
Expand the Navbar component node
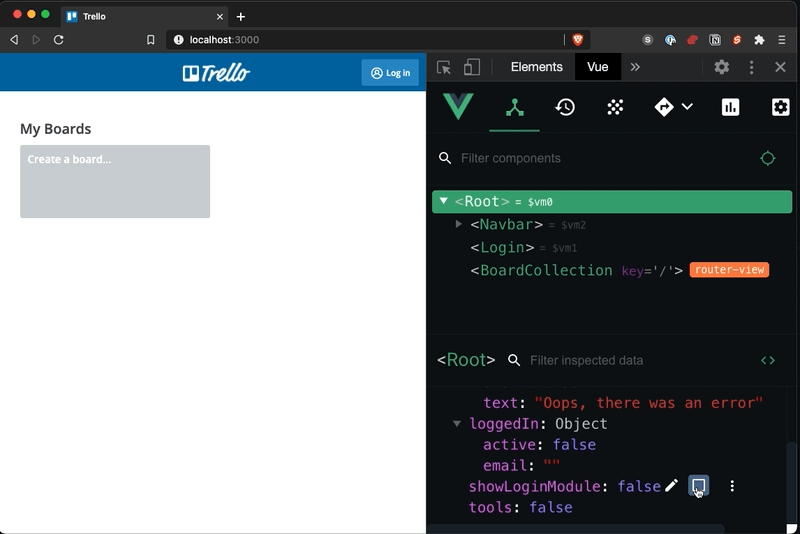point(459,224)
